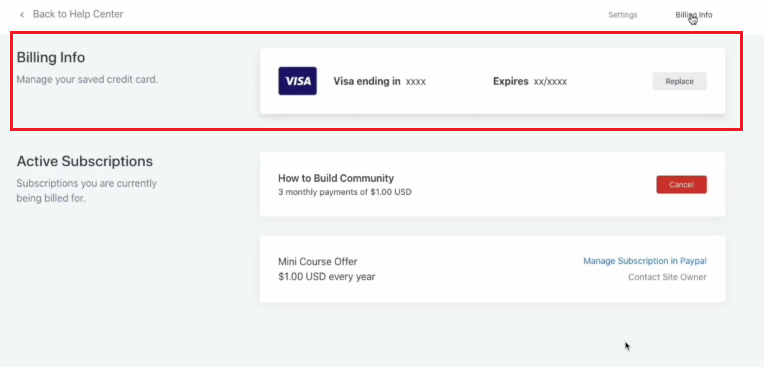
Task: Click the 3 monthly payments text
Action: pyautogui.click(x=344, y=192)
